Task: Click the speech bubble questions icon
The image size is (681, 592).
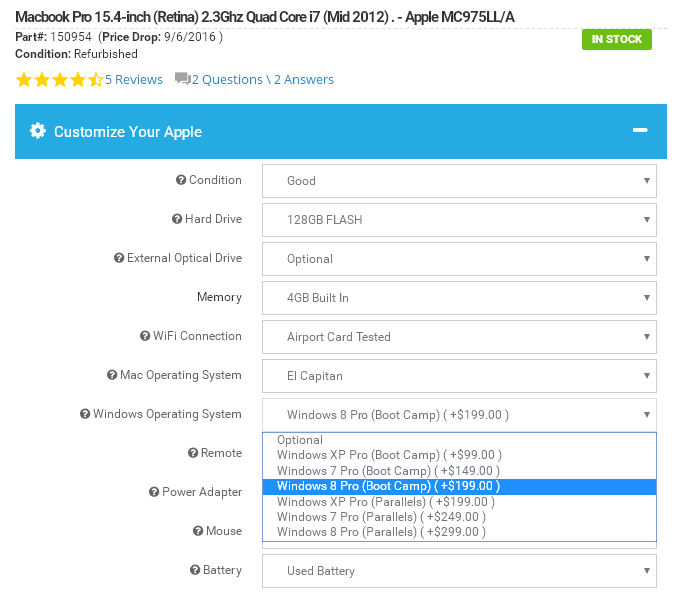Action: [182, 79]
